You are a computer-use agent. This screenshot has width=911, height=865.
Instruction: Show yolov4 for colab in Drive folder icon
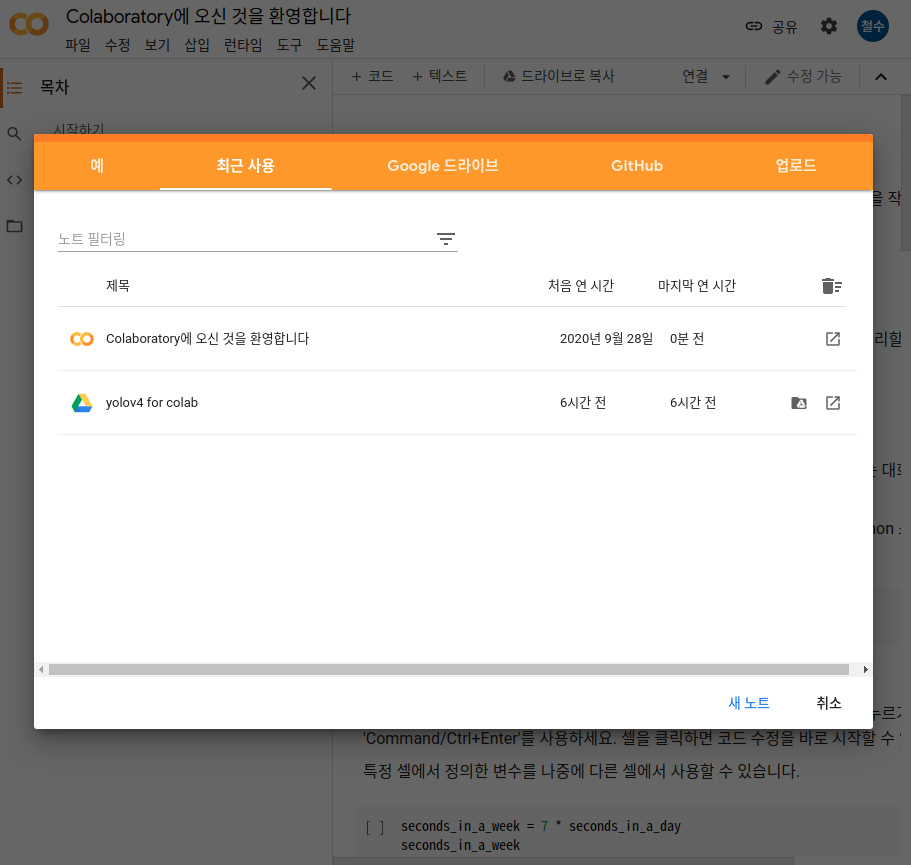799,403
